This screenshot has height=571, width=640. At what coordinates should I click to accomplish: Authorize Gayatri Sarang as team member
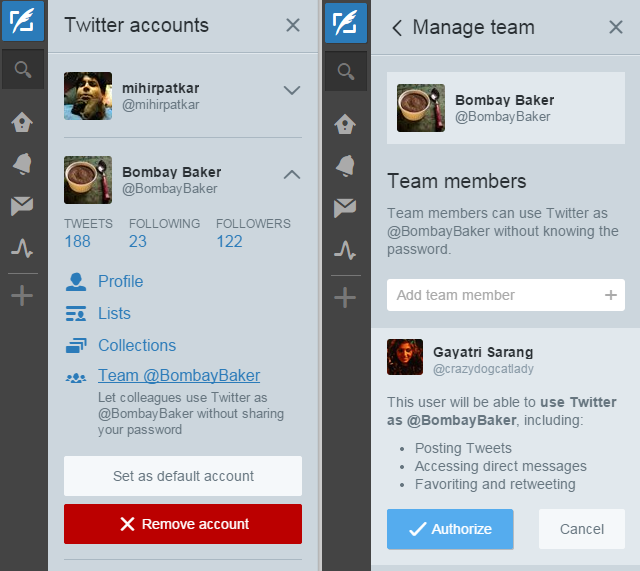click(x=450, y=529)
